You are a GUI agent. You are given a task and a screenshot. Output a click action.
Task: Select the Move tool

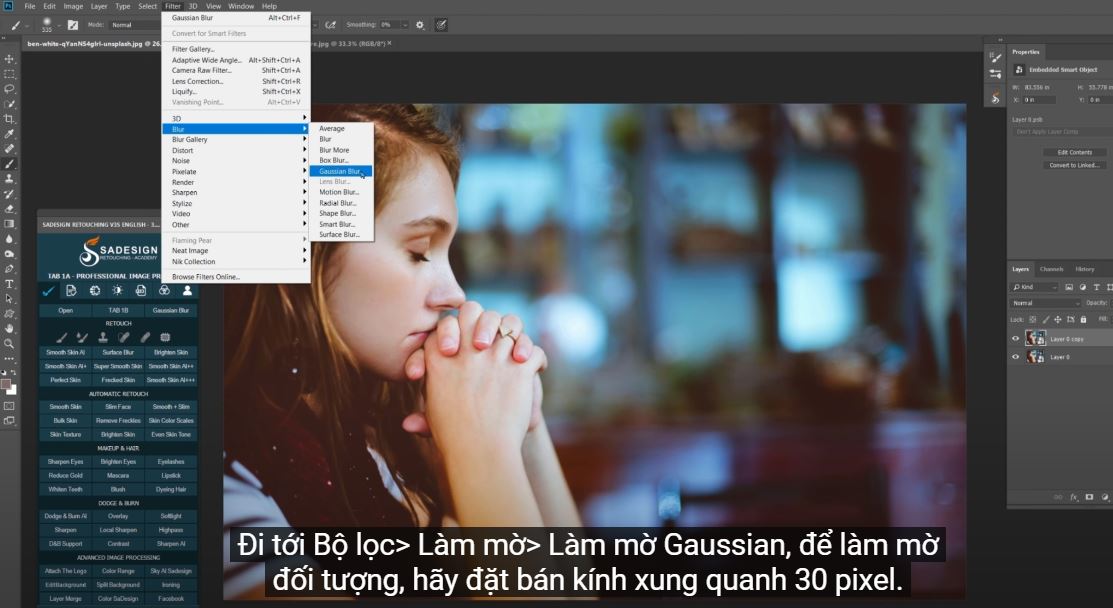9,59
